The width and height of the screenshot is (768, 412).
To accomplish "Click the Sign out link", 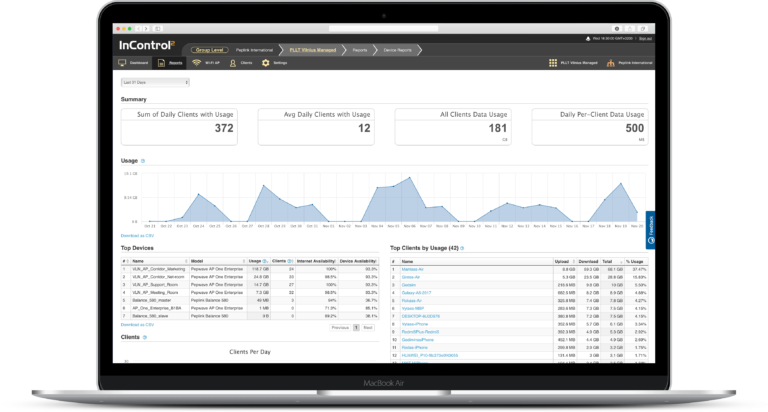I will (645, 38).
